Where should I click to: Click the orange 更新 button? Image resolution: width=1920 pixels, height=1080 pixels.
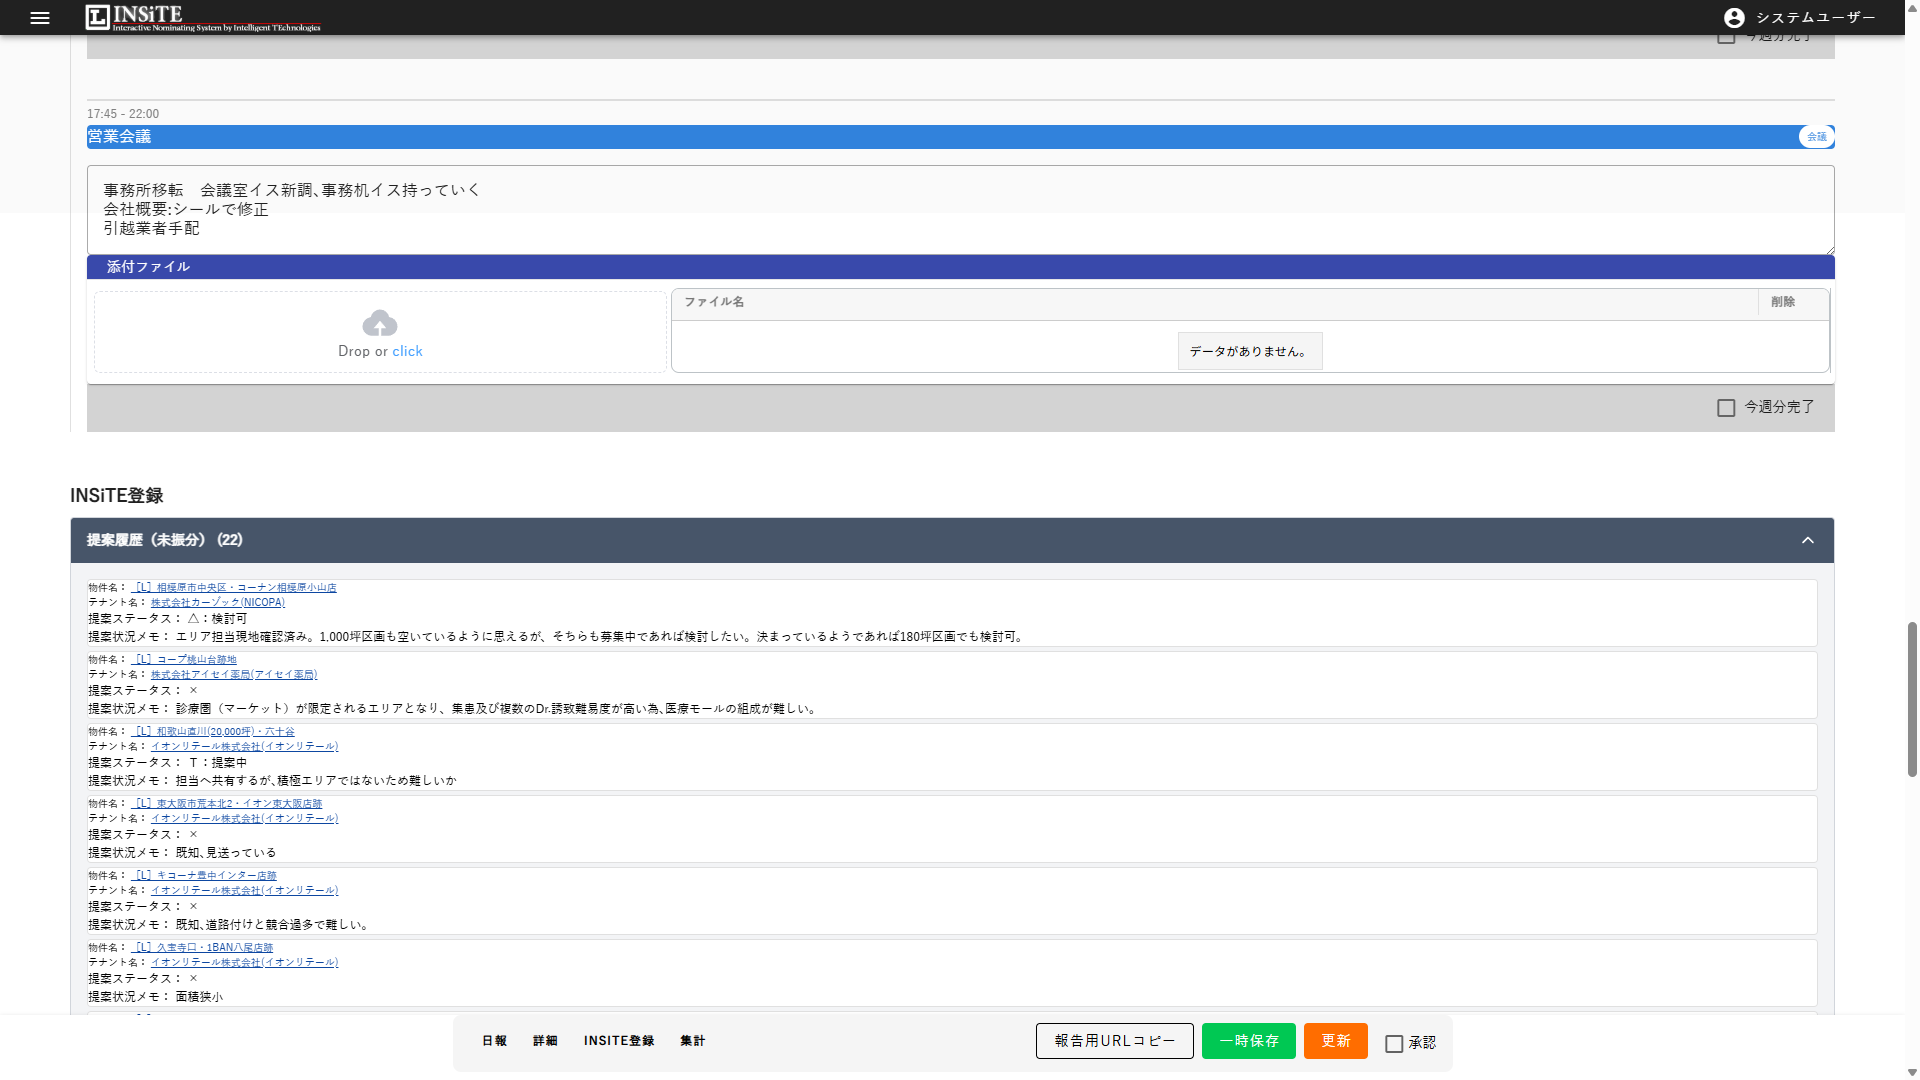pos(1336,1041)
